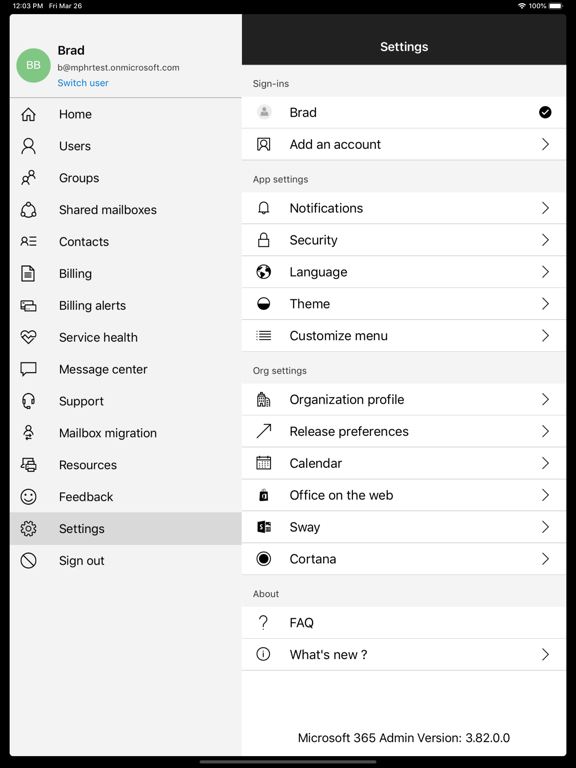The width and height of the screenshot is (576, 768).
Task: Click the Brad sign-in avatar icon
Action: 264,112
